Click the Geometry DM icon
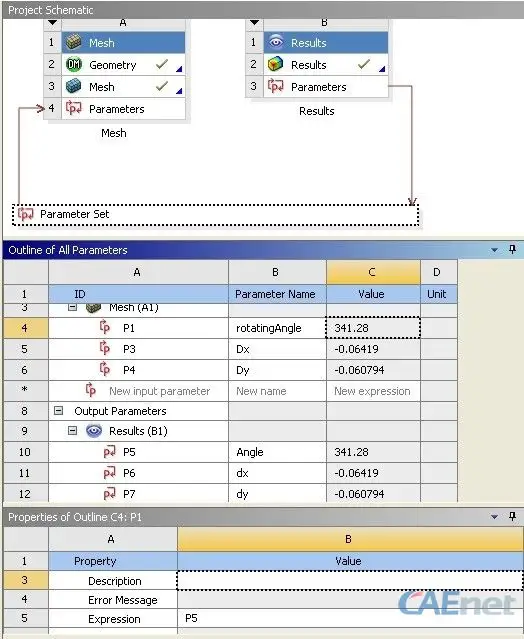 click(74, 64)
